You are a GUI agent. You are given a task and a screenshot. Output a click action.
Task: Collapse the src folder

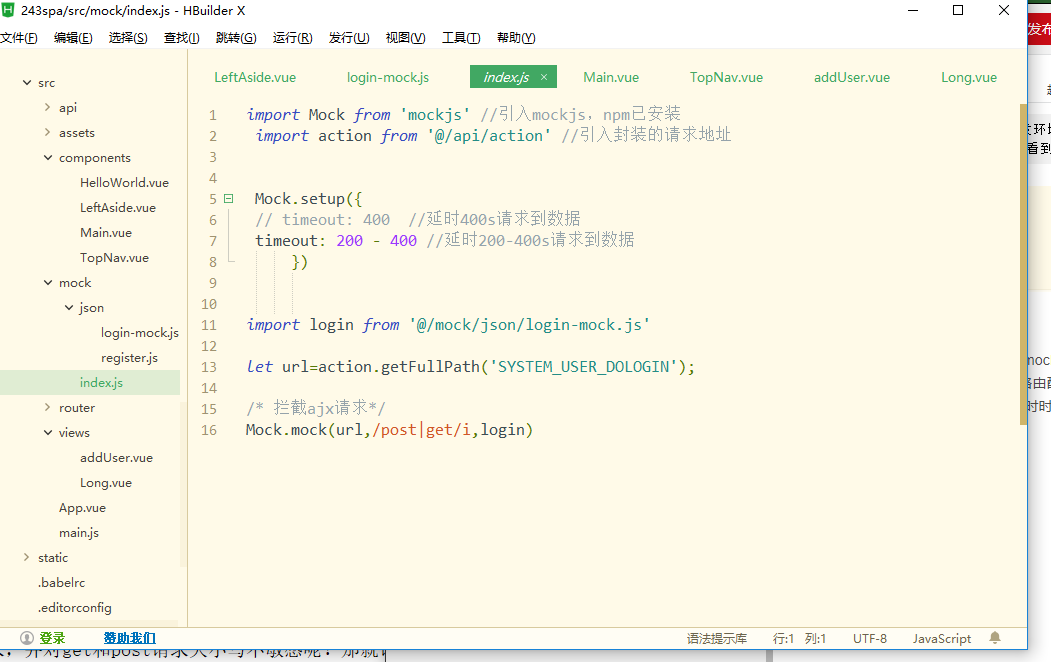tap(27, 82)
